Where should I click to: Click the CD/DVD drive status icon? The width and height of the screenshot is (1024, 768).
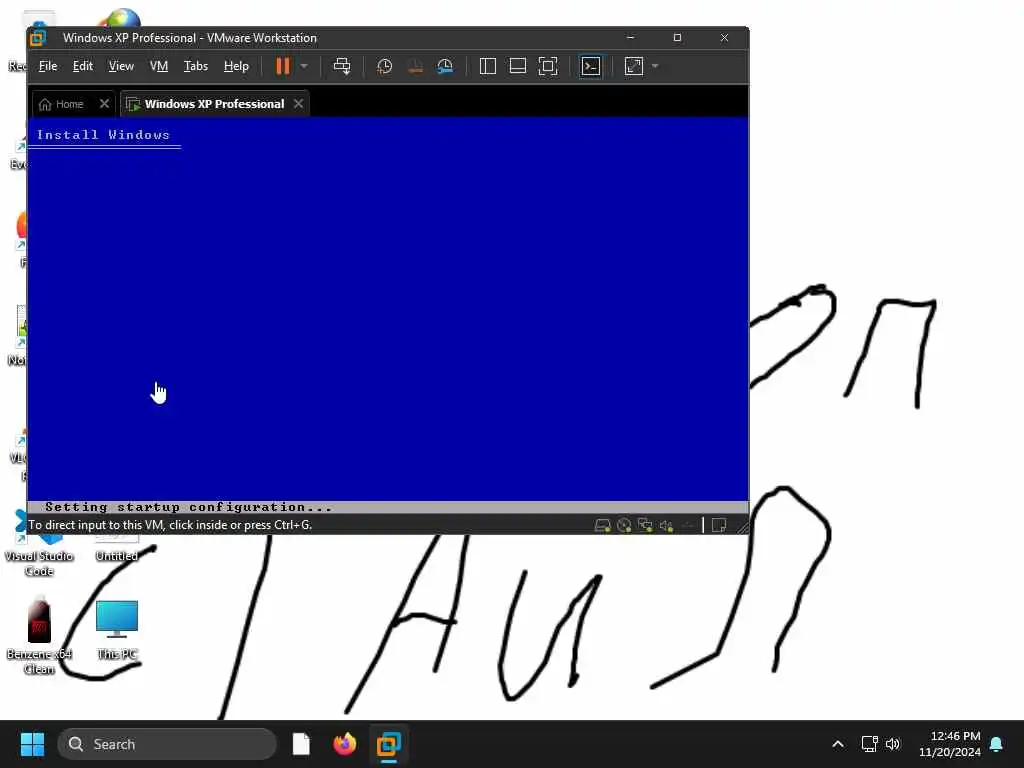pos(624,526)
